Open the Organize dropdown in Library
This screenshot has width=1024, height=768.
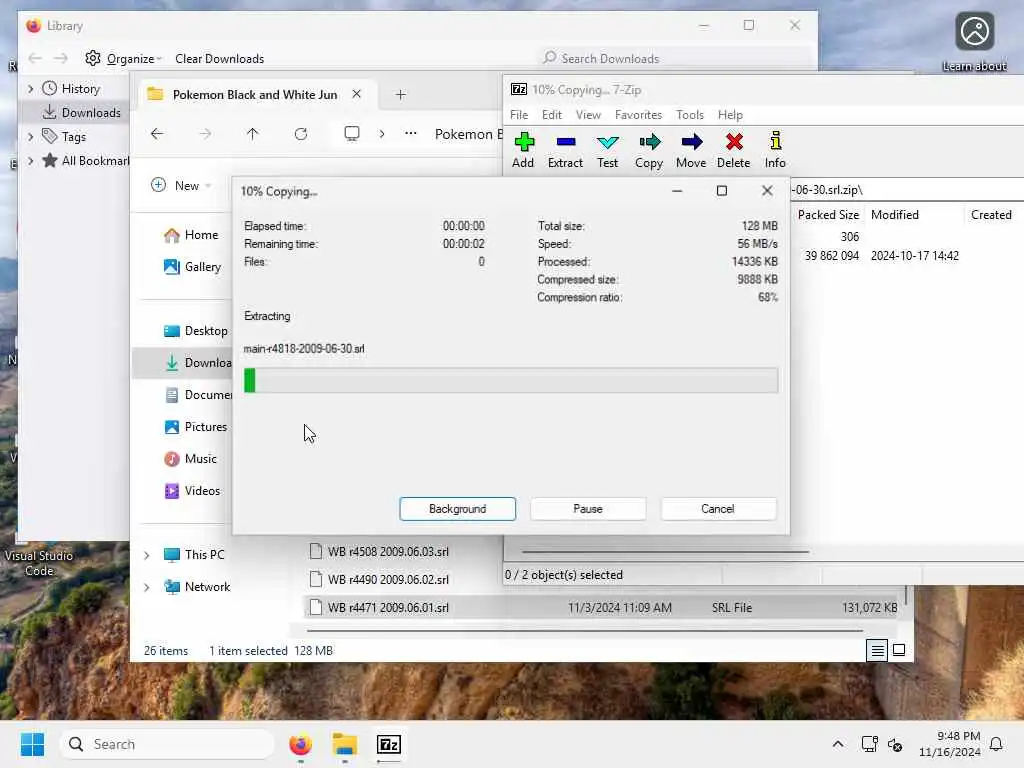[x=123, y=59]
